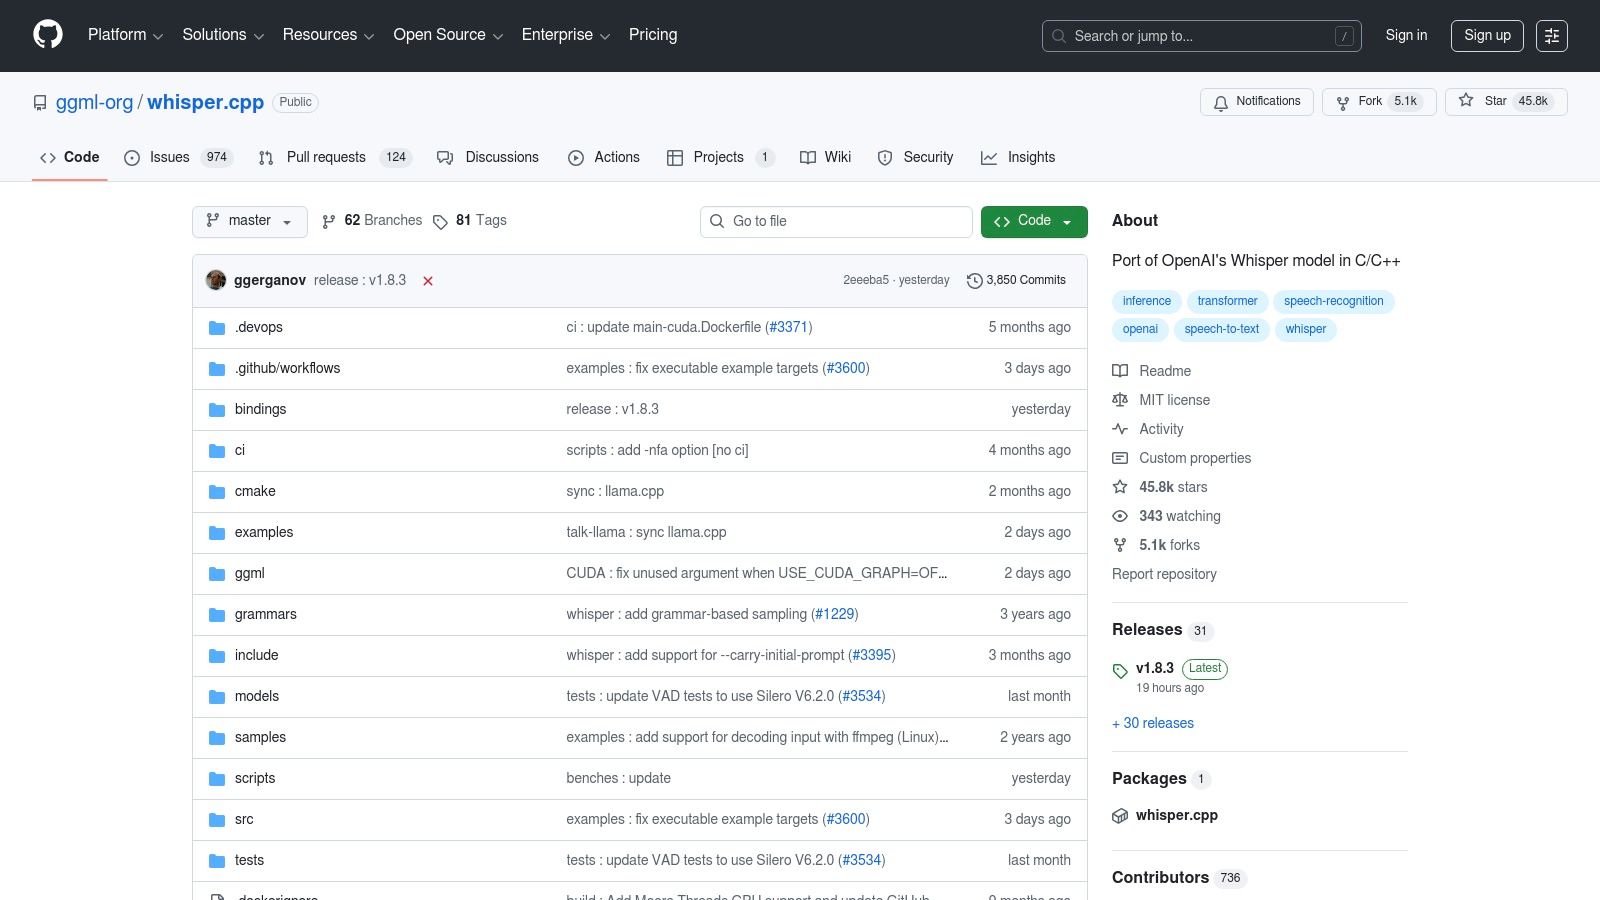Click the inference topic tag

click(1146, 301)
